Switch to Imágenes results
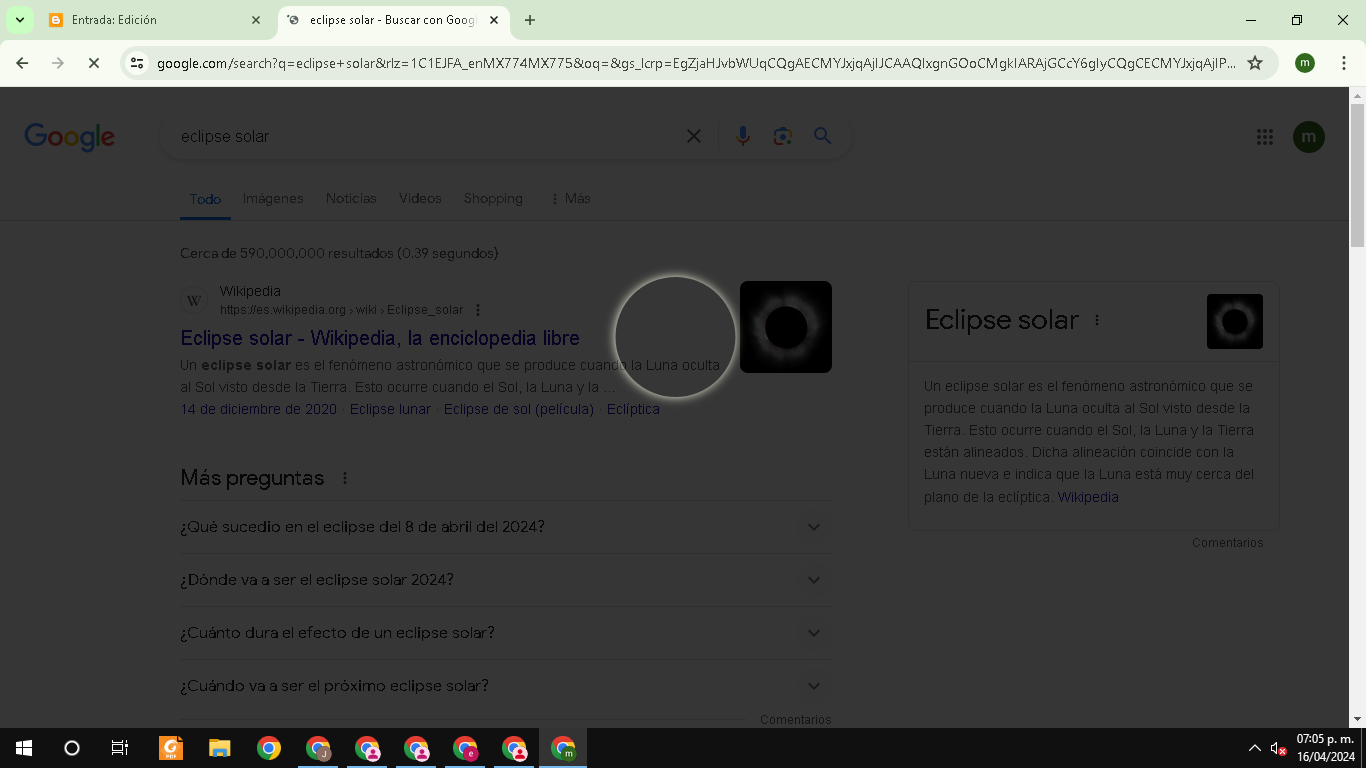1366x768 pixels. pos(273,198)
